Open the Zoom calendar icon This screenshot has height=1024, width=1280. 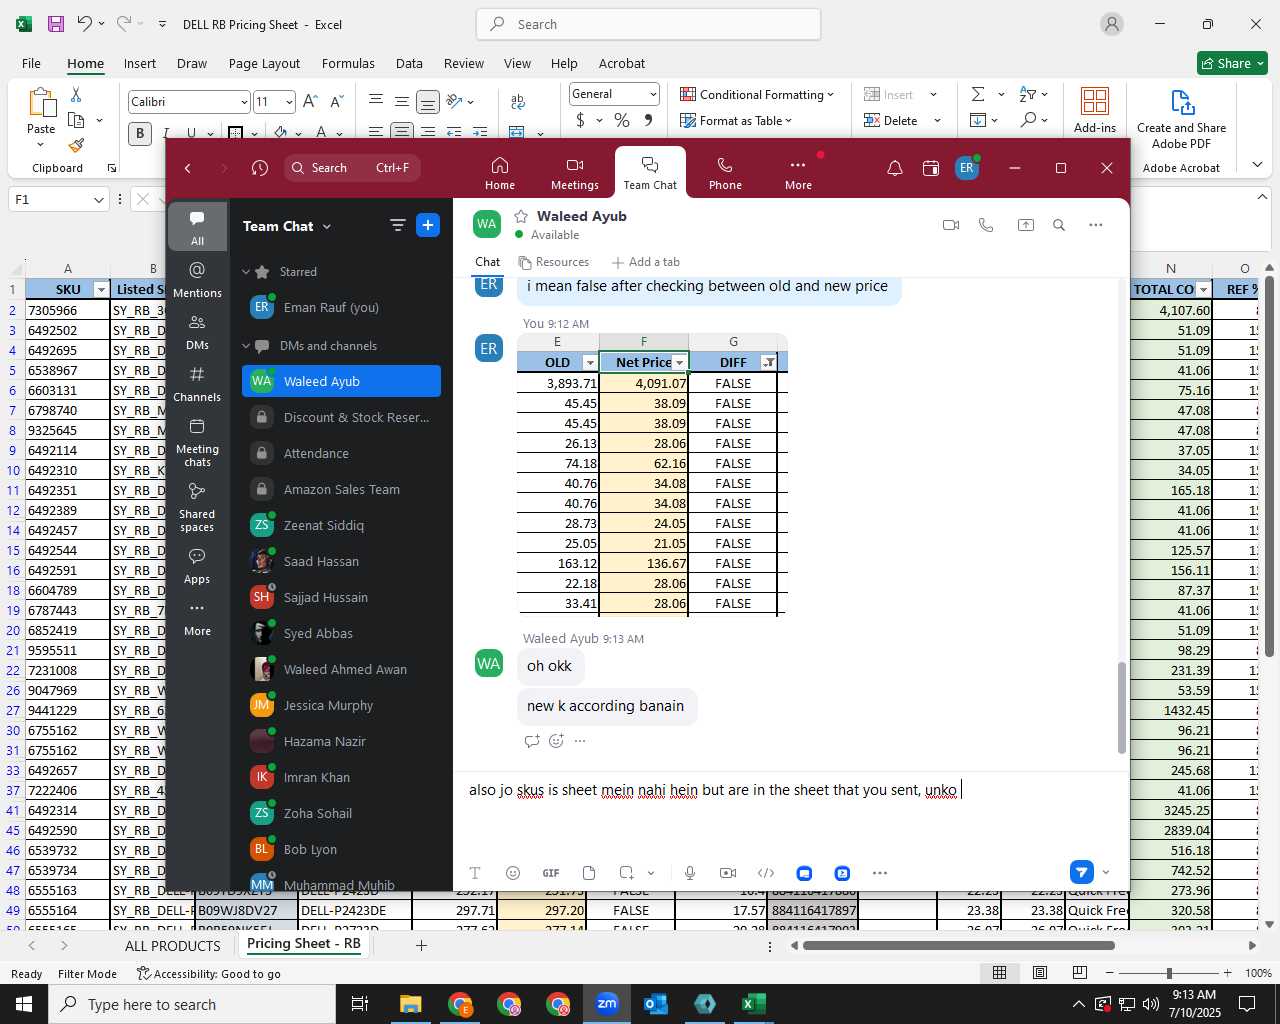click(931, 168)
